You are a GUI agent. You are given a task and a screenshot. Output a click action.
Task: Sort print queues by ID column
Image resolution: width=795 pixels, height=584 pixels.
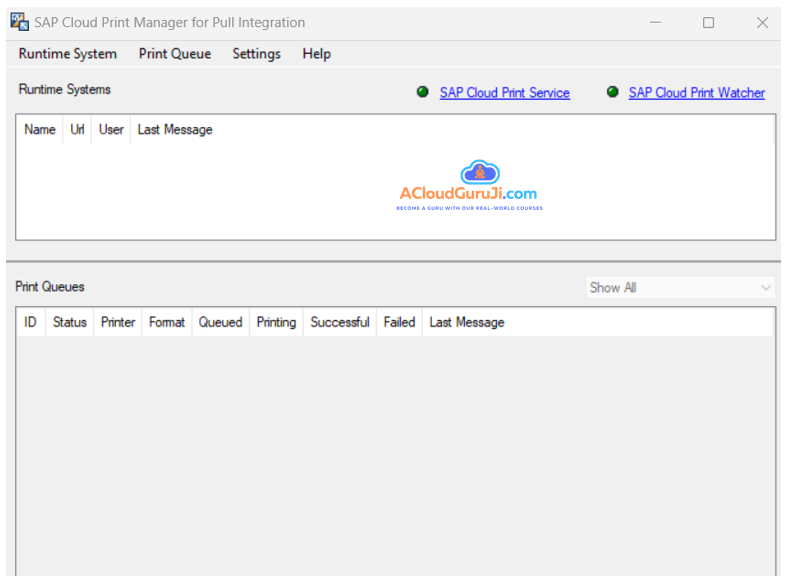point(30,322)
